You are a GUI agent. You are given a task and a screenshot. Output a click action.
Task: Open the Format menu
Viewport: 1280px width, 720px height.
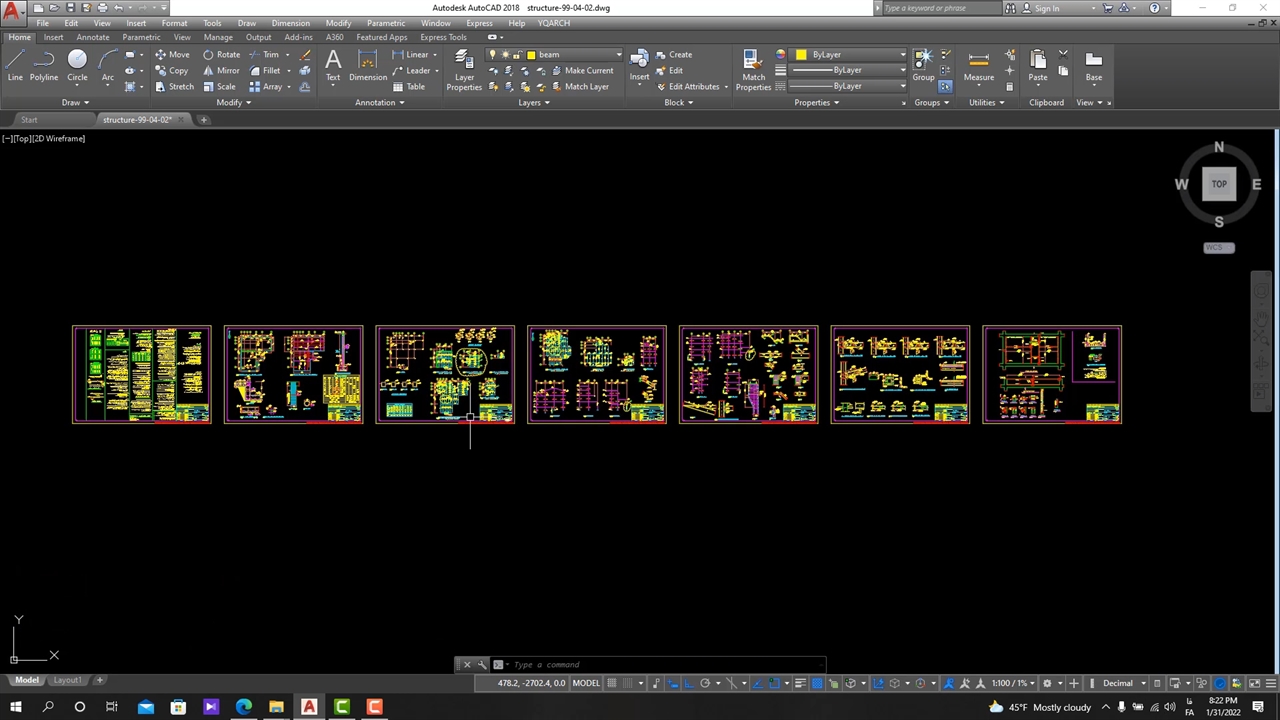(174, 23)
